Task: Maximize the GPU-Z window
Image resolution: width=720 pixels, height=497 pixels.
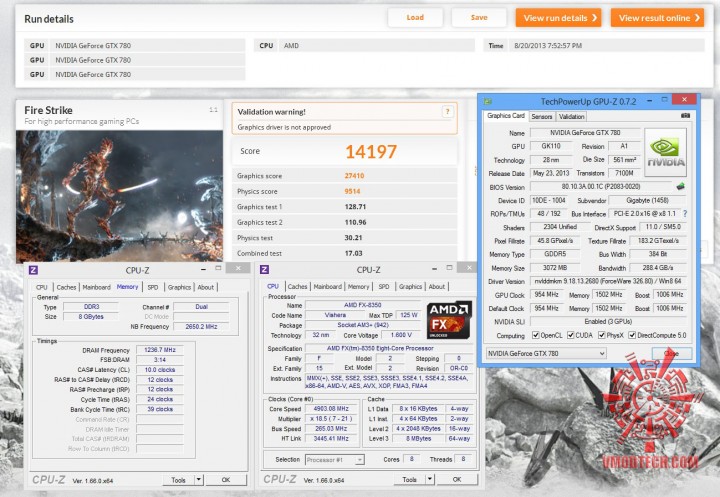Action: (x=664, y=100)
